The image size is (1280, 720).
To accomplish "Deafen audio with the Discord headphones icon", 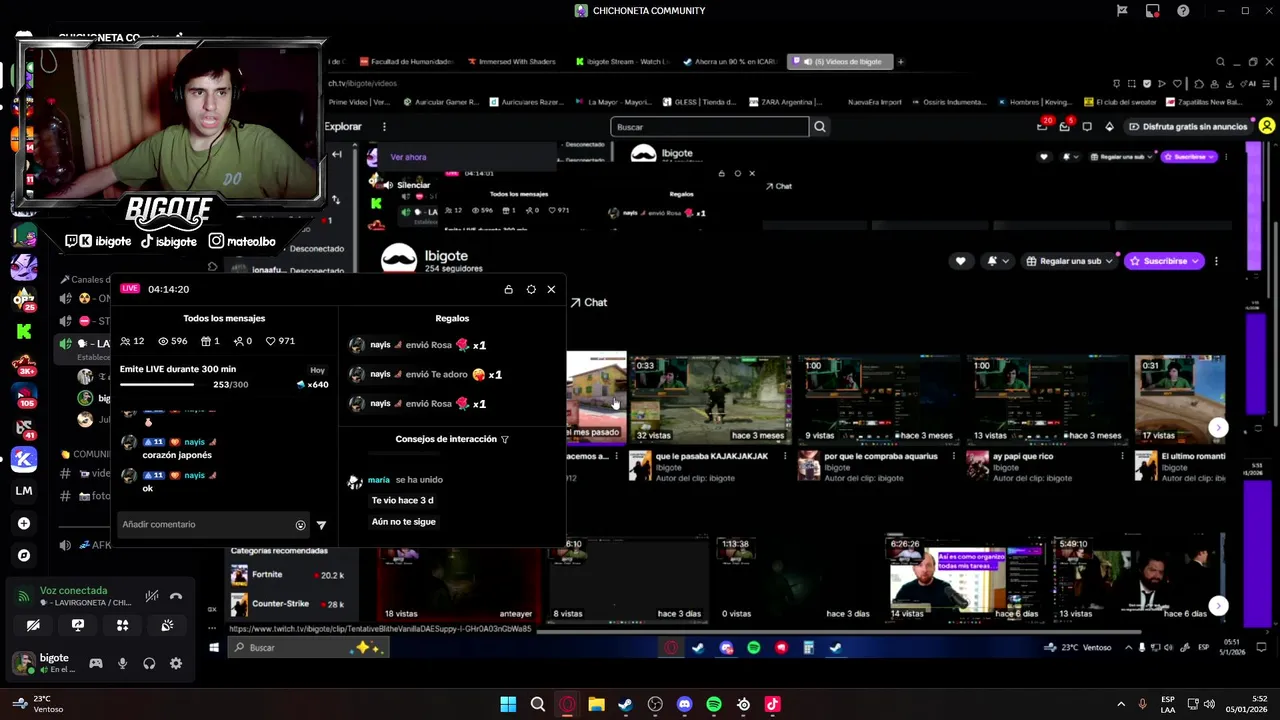I will pyautogui.click(x=149, y=663).
